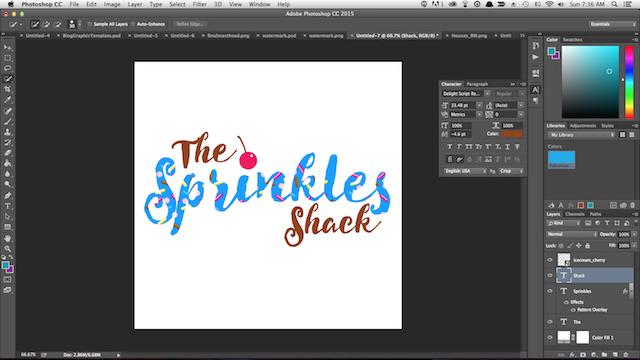Switch to the Houses_BW.png document tab
Image resolution: width=640 pixels, height=360 pixels.
click(x=469, y=36)
